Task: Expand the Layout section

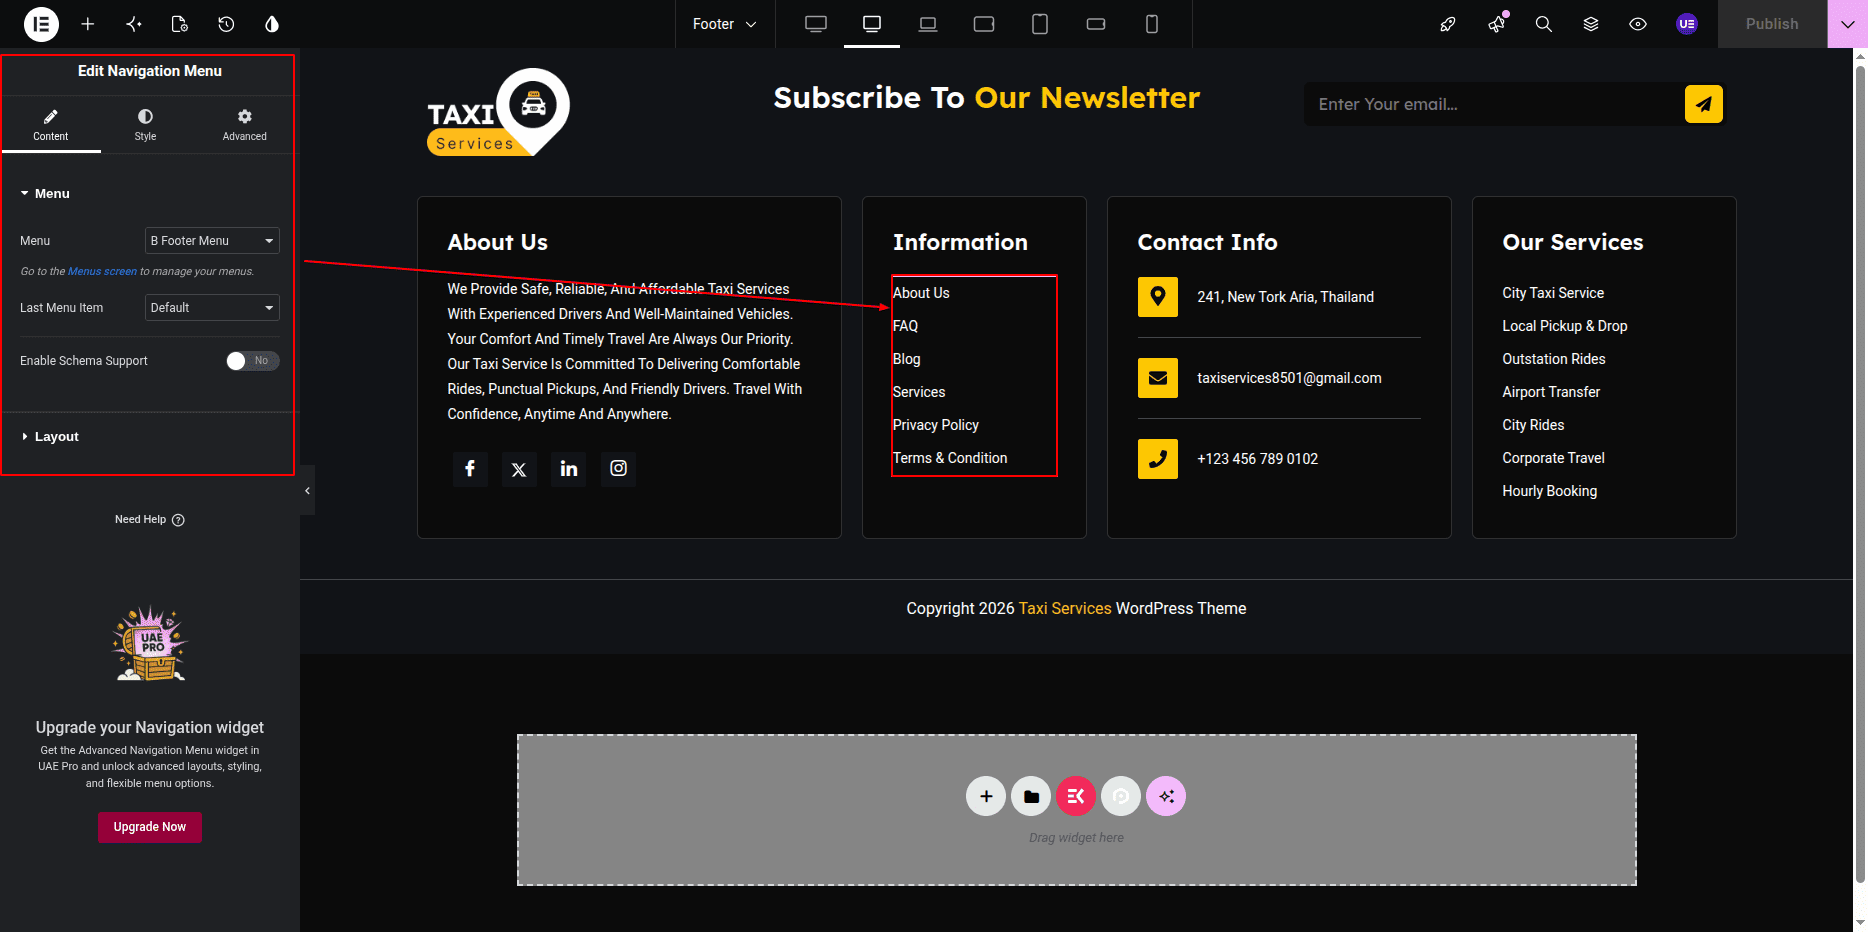Action: (50, 437)
